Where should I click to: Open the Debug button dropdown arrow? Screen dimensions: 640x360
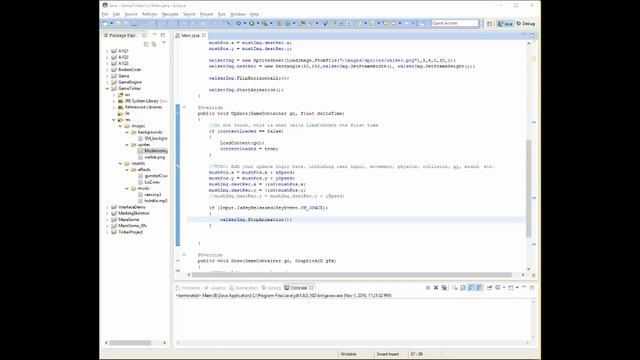pos(245,24)
